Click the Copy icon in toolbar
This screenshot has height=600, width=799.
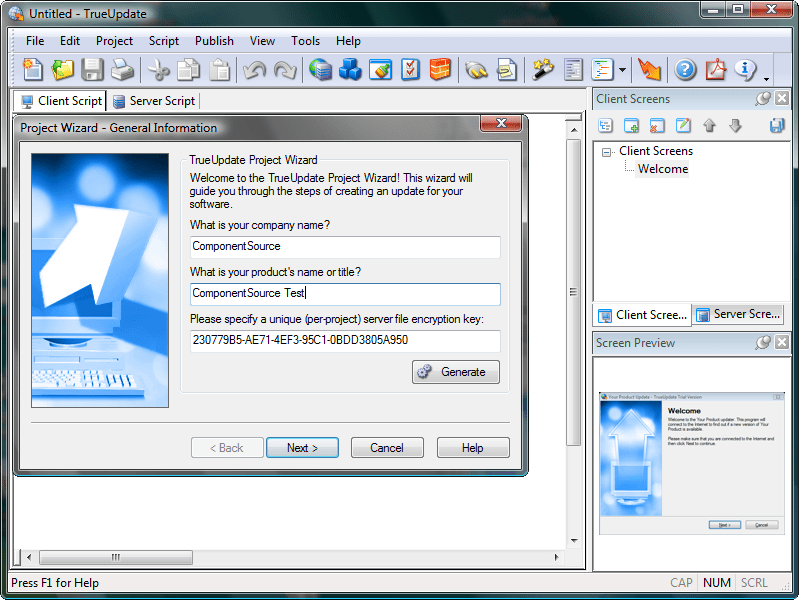point(189,69)
